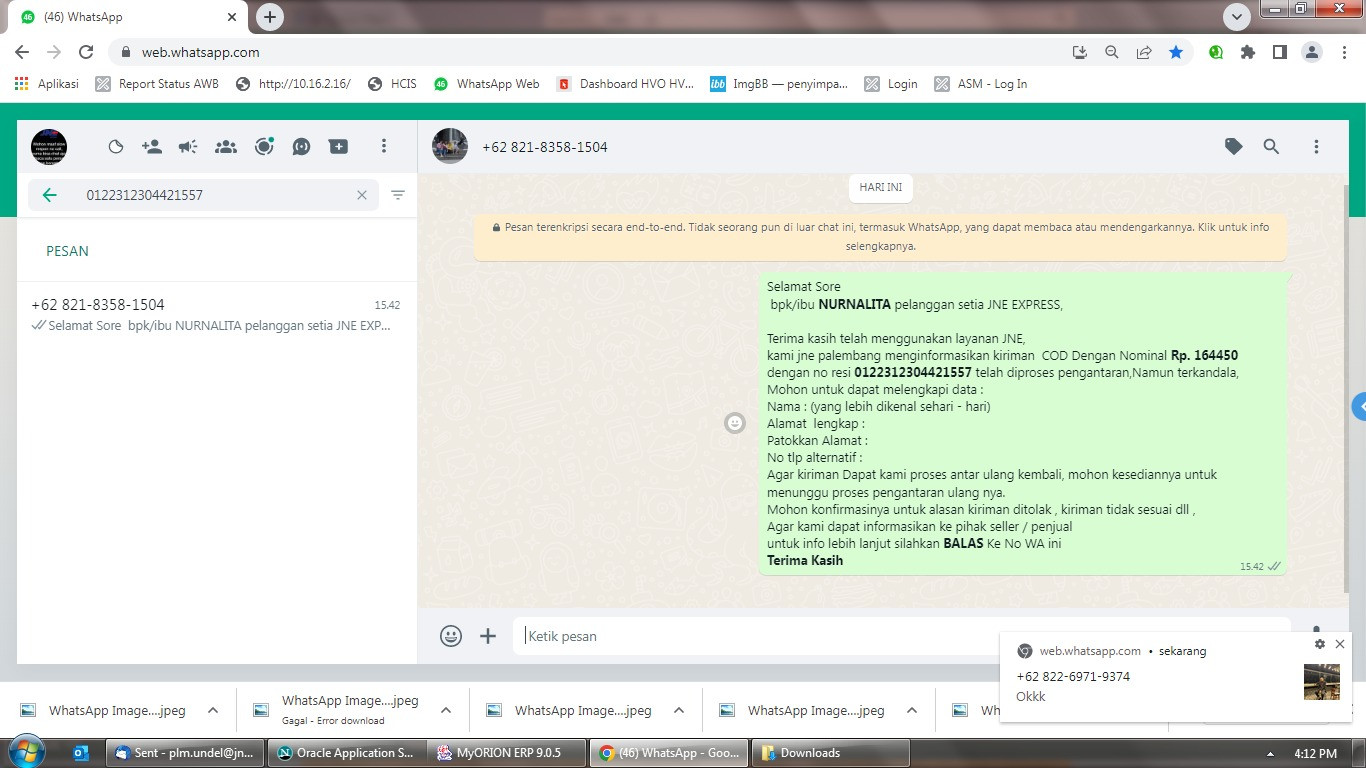Open the green WhatsApp extension icon
Screen dimensions: 1366x768
(1216, 52)
